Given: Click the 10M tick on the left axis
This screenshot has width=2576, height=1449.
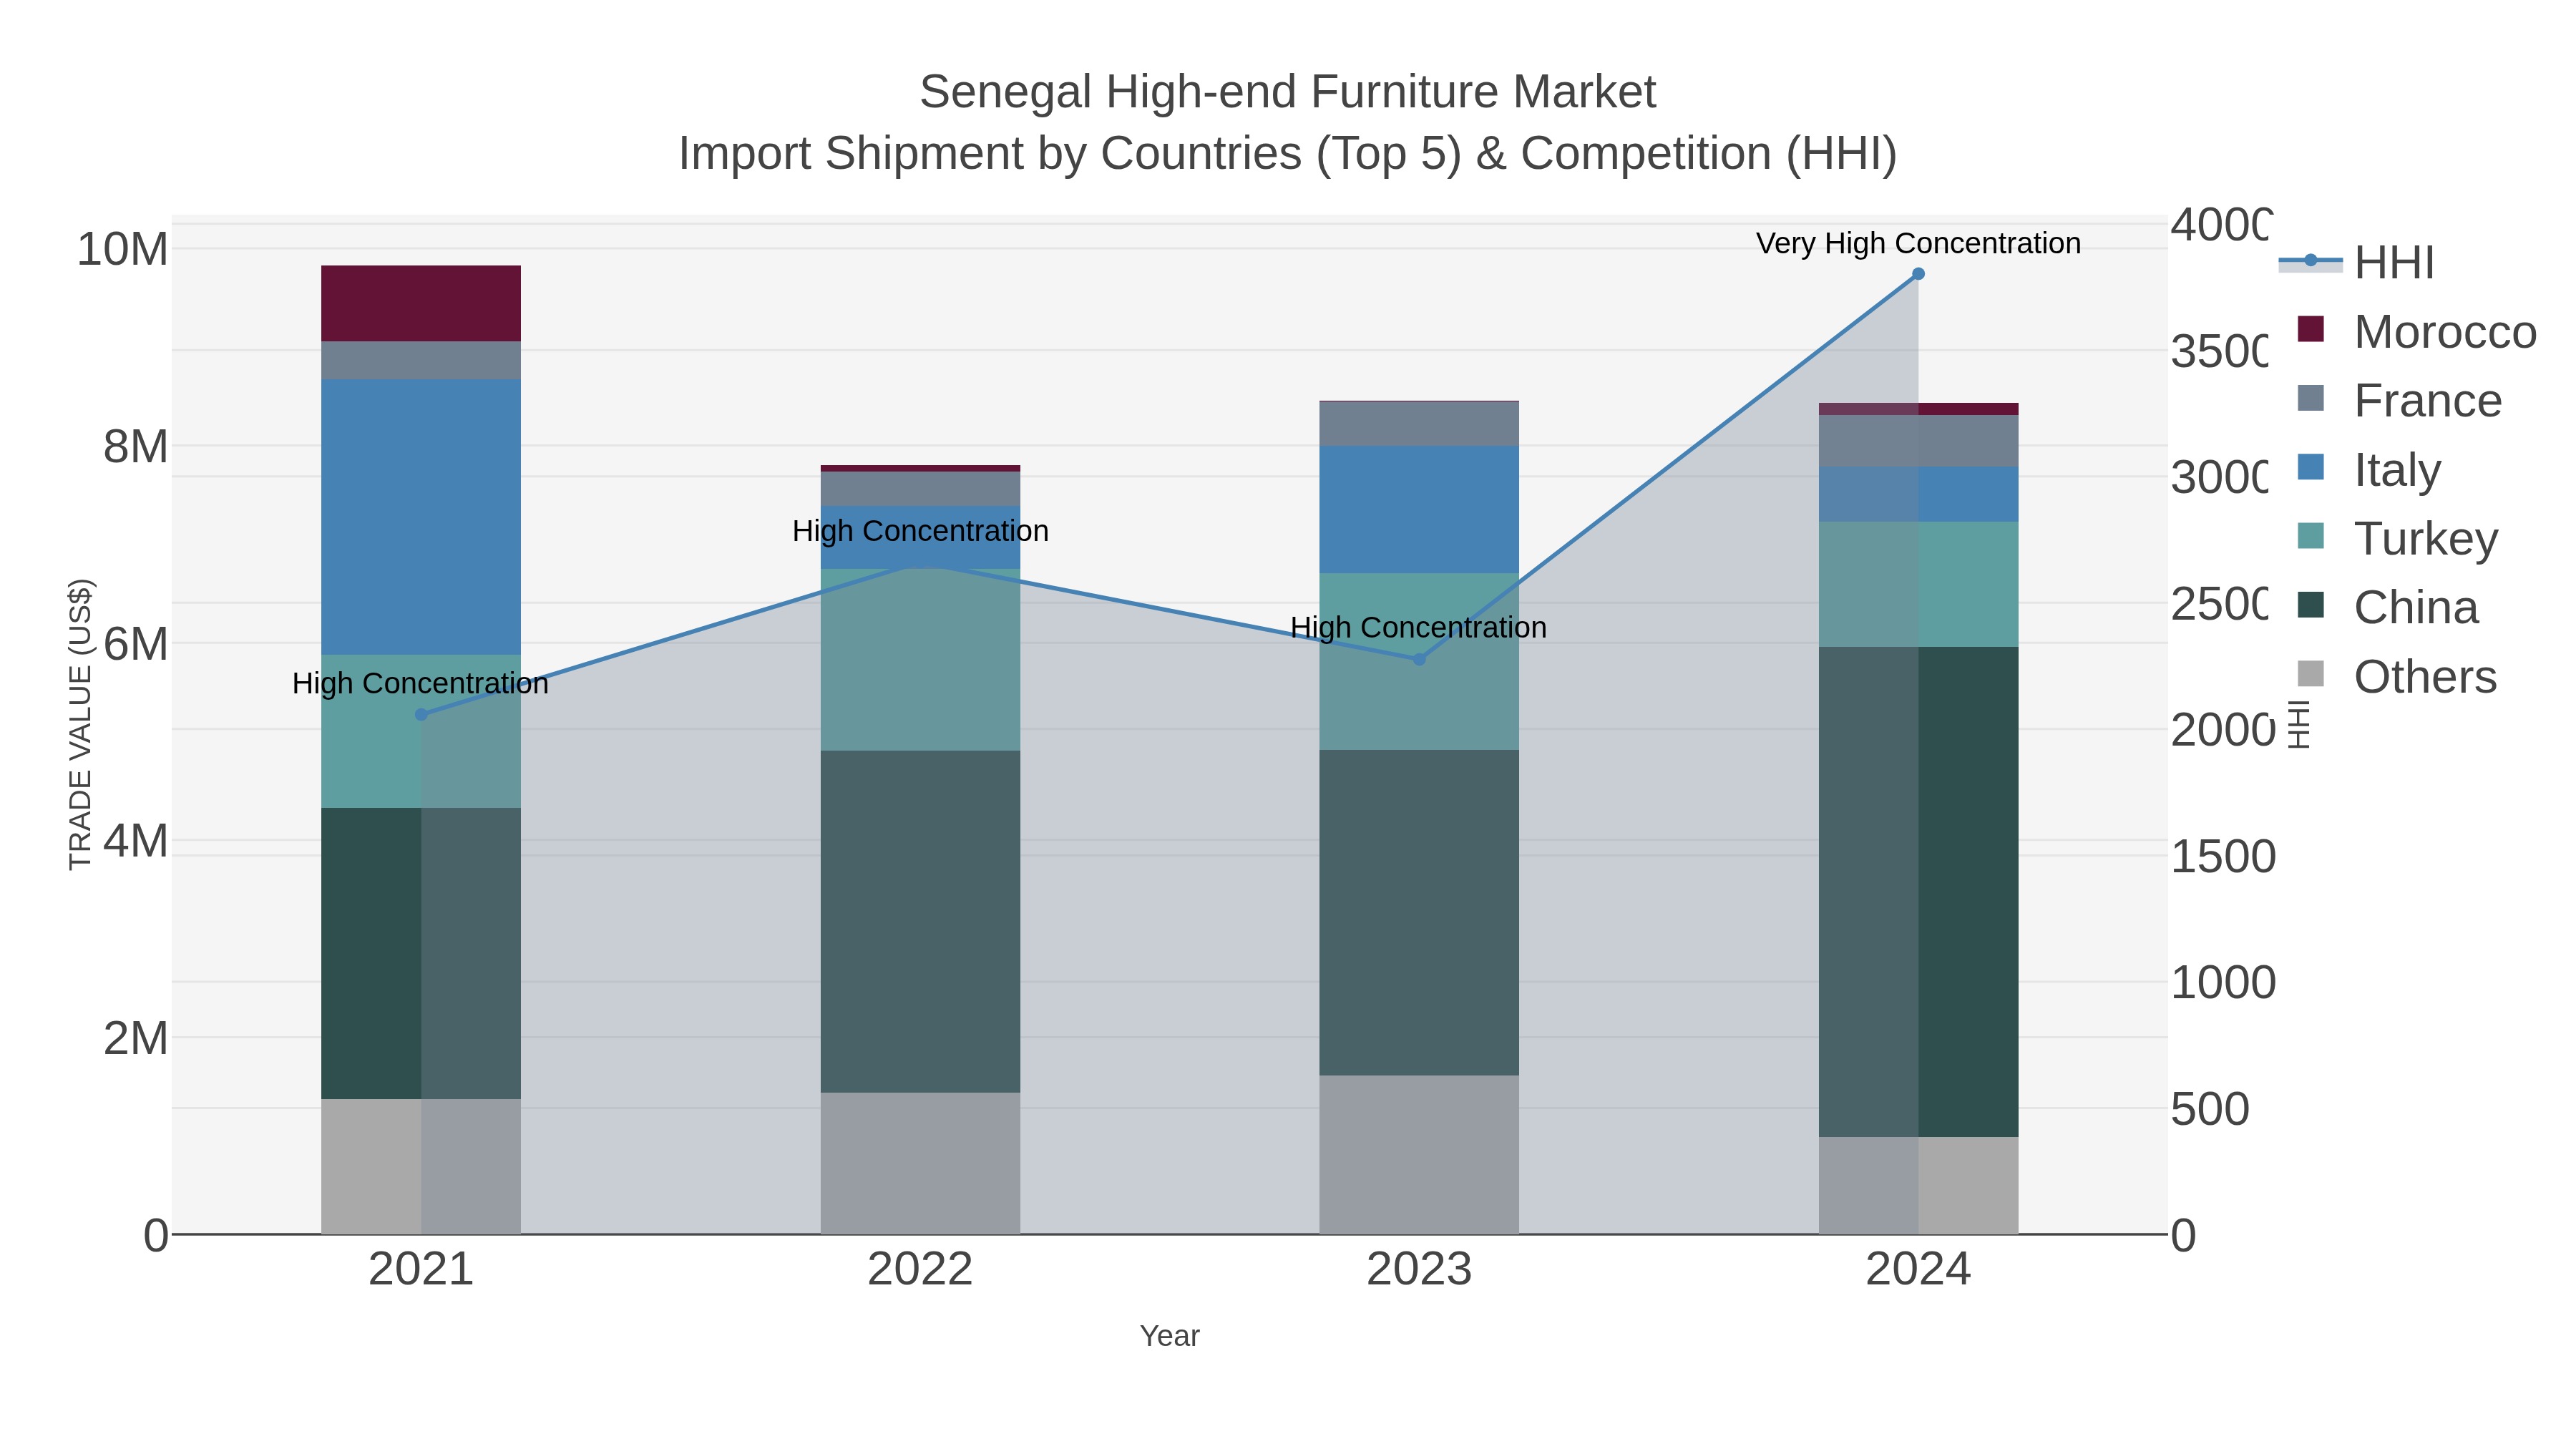Looking at the screenshot, I should pos(123,249).
